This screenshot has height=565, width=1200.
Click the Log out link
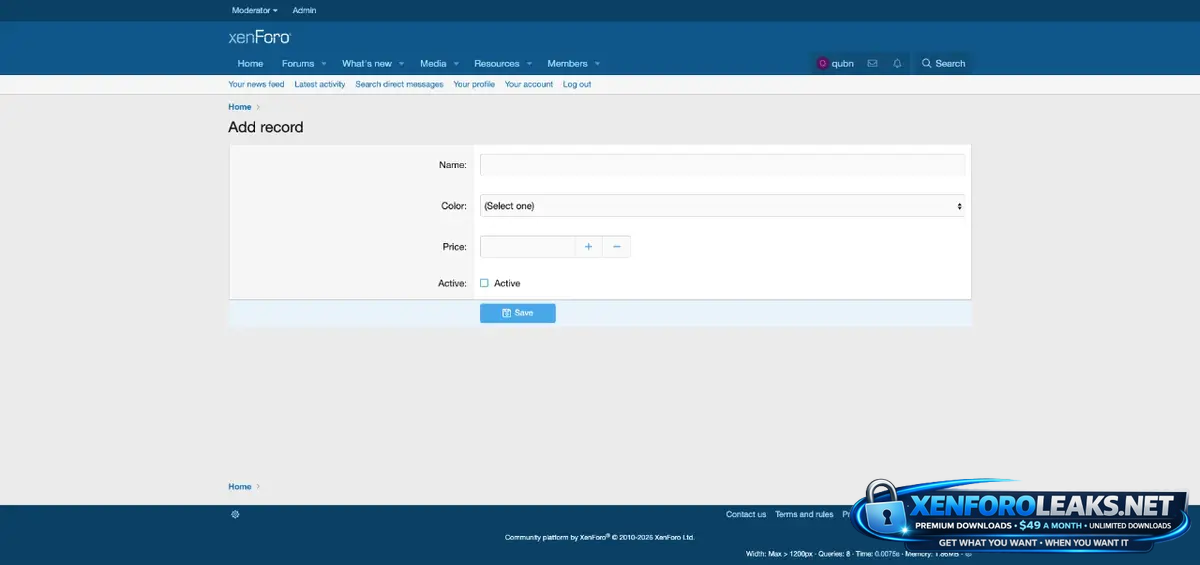coord(577,84)
